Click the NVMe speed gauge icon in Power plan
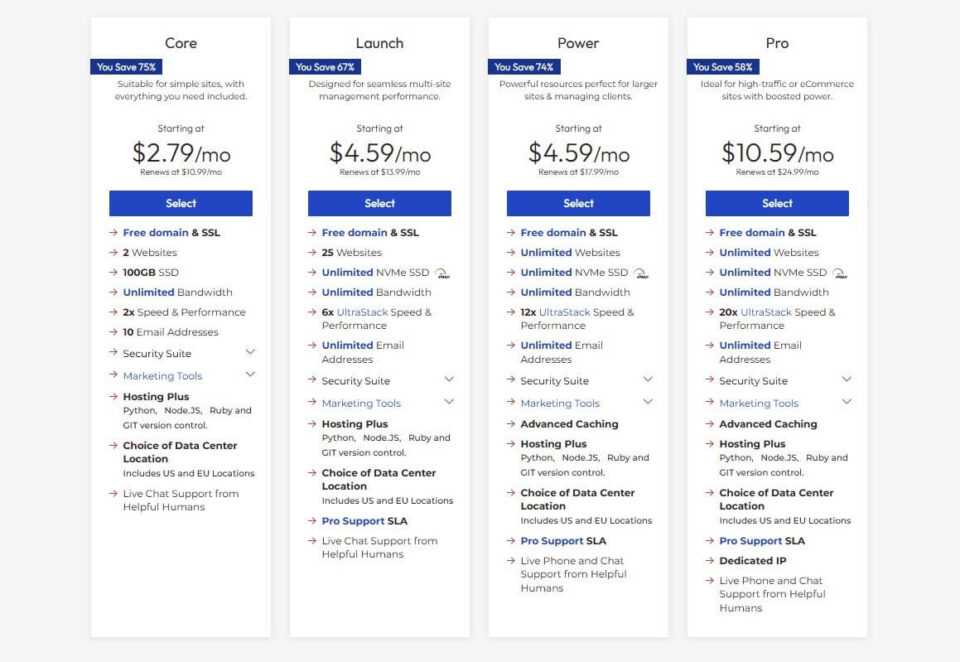This screenshot has width=960, height=662. click(641, 273)
